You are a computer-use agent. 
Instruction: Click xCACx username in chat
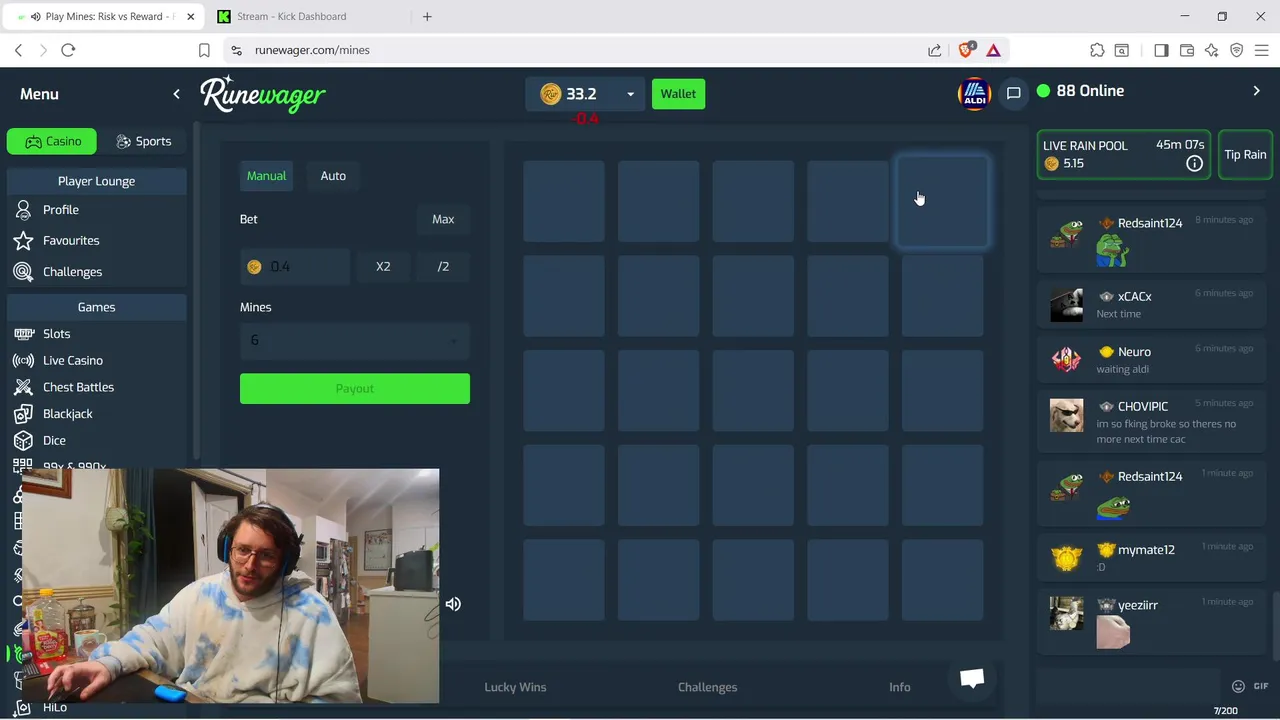pos(1134,297)
